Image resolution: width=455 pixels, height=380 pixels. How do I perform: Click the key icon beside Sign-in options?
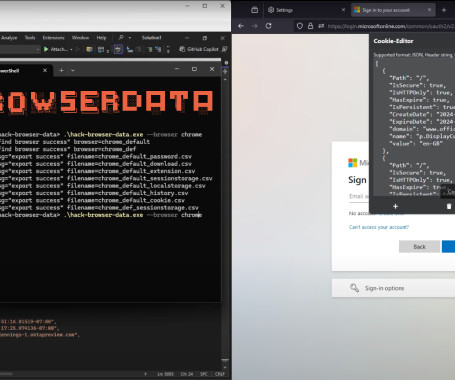pyautogui.click(x=354, y=288)
